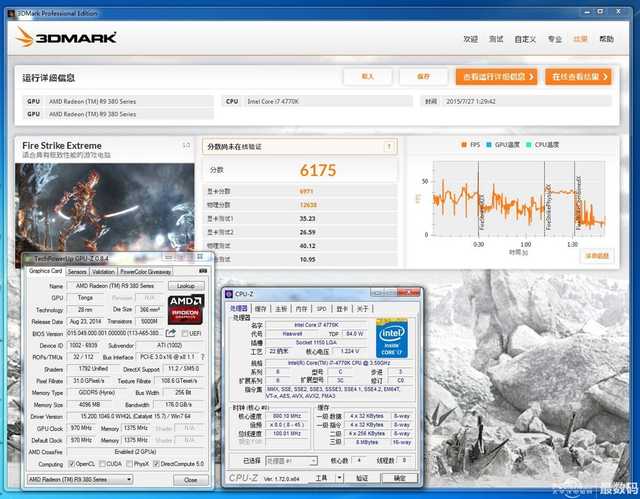
Task: Toggle the PhysX checkbox
Action: pos(129,464)
